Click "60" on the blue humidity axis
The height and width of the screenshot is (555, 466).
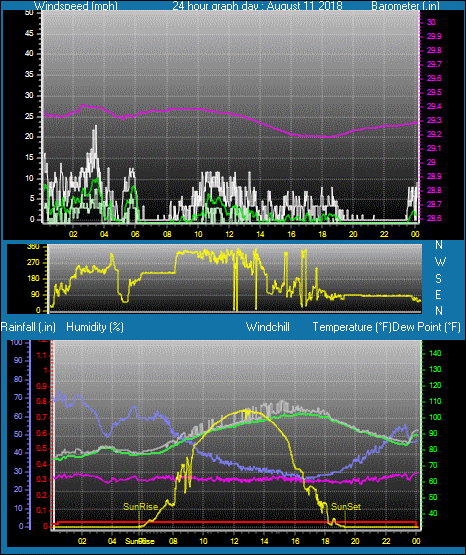18,416
